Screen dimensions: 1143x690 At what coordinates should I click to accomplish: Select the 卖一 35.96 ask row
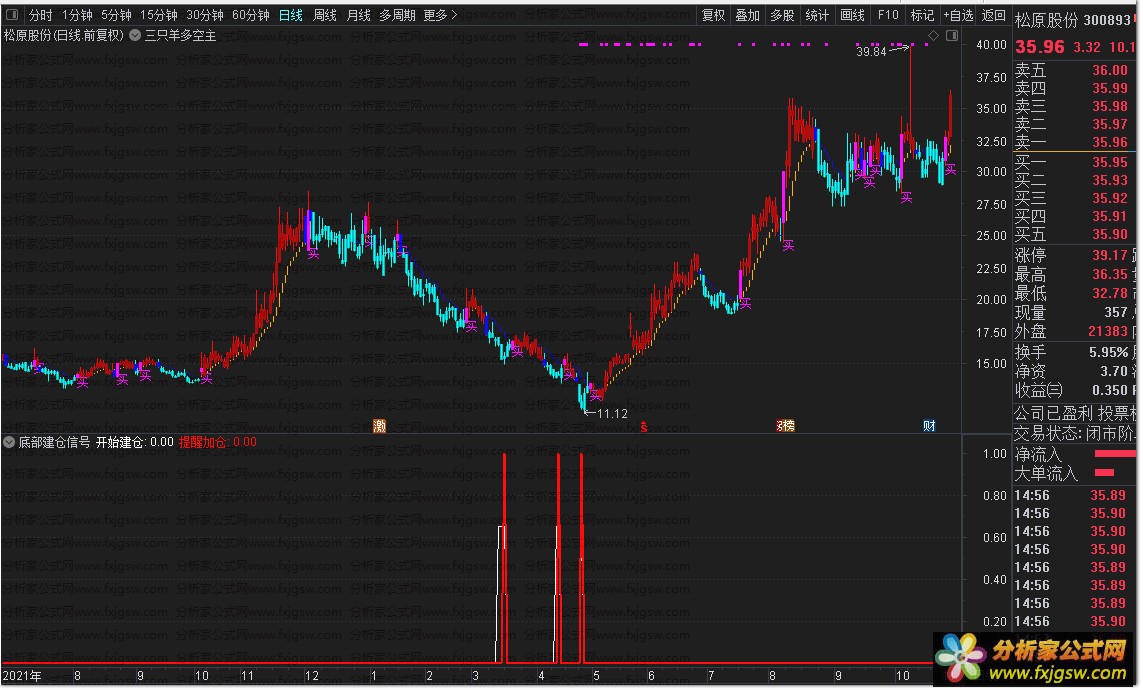click(x=1074, y=142)
